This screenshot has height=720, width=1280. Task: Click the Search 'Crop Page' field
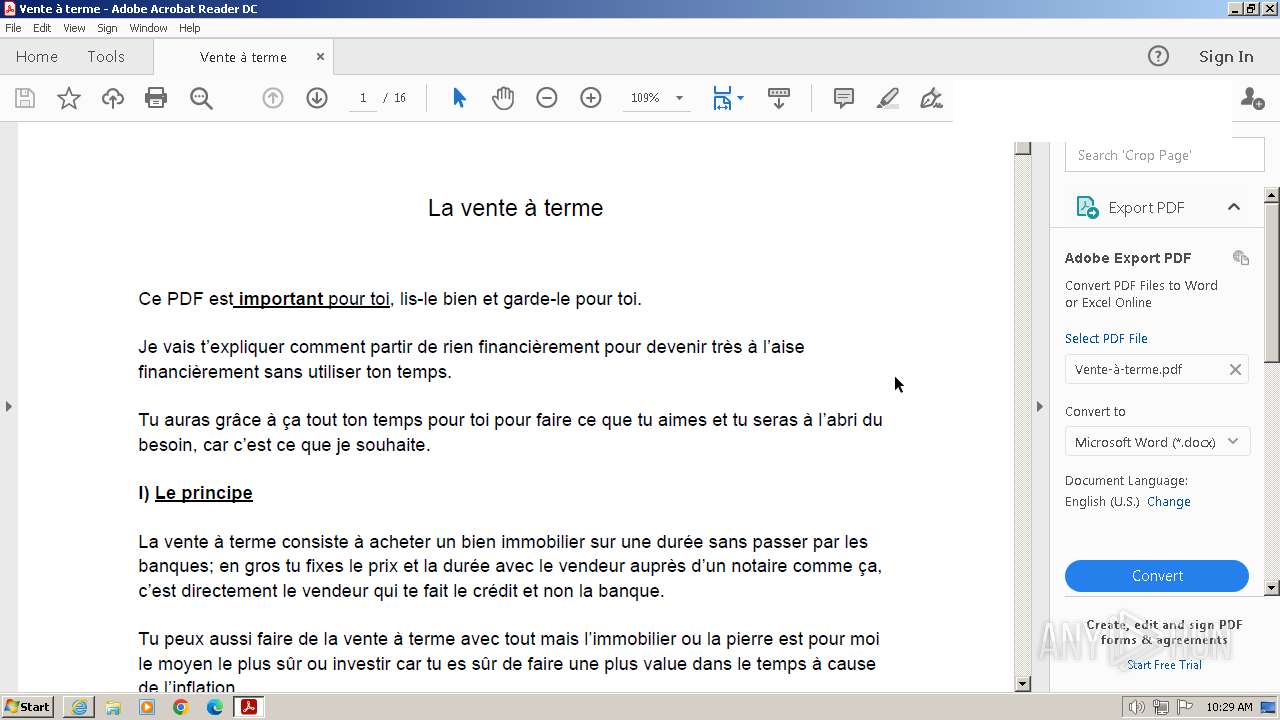tap(1165, 155)
